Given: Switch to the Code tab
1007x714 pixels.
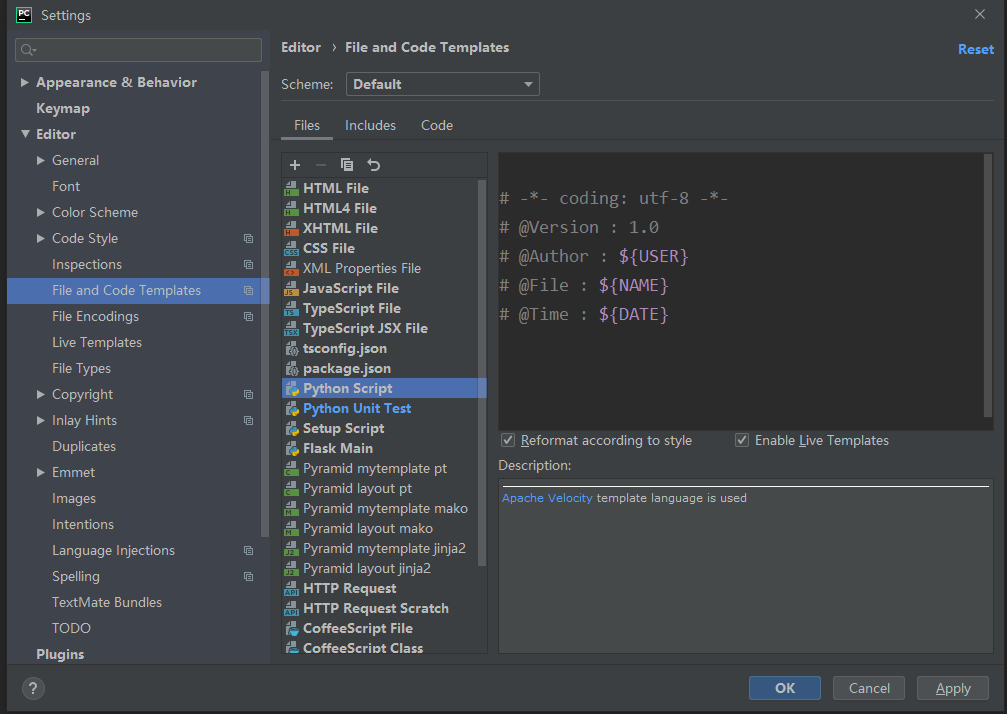Looking at the screenshot, I should (x=437, y=125).
